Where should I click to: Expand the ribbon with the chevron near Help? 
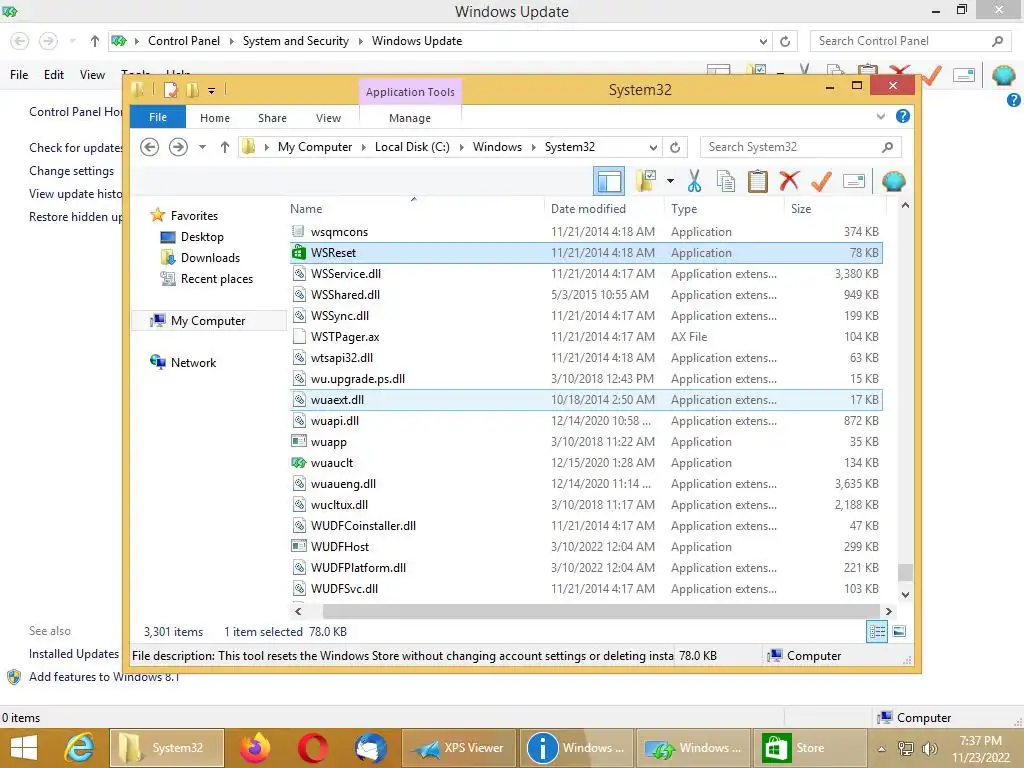881,117
